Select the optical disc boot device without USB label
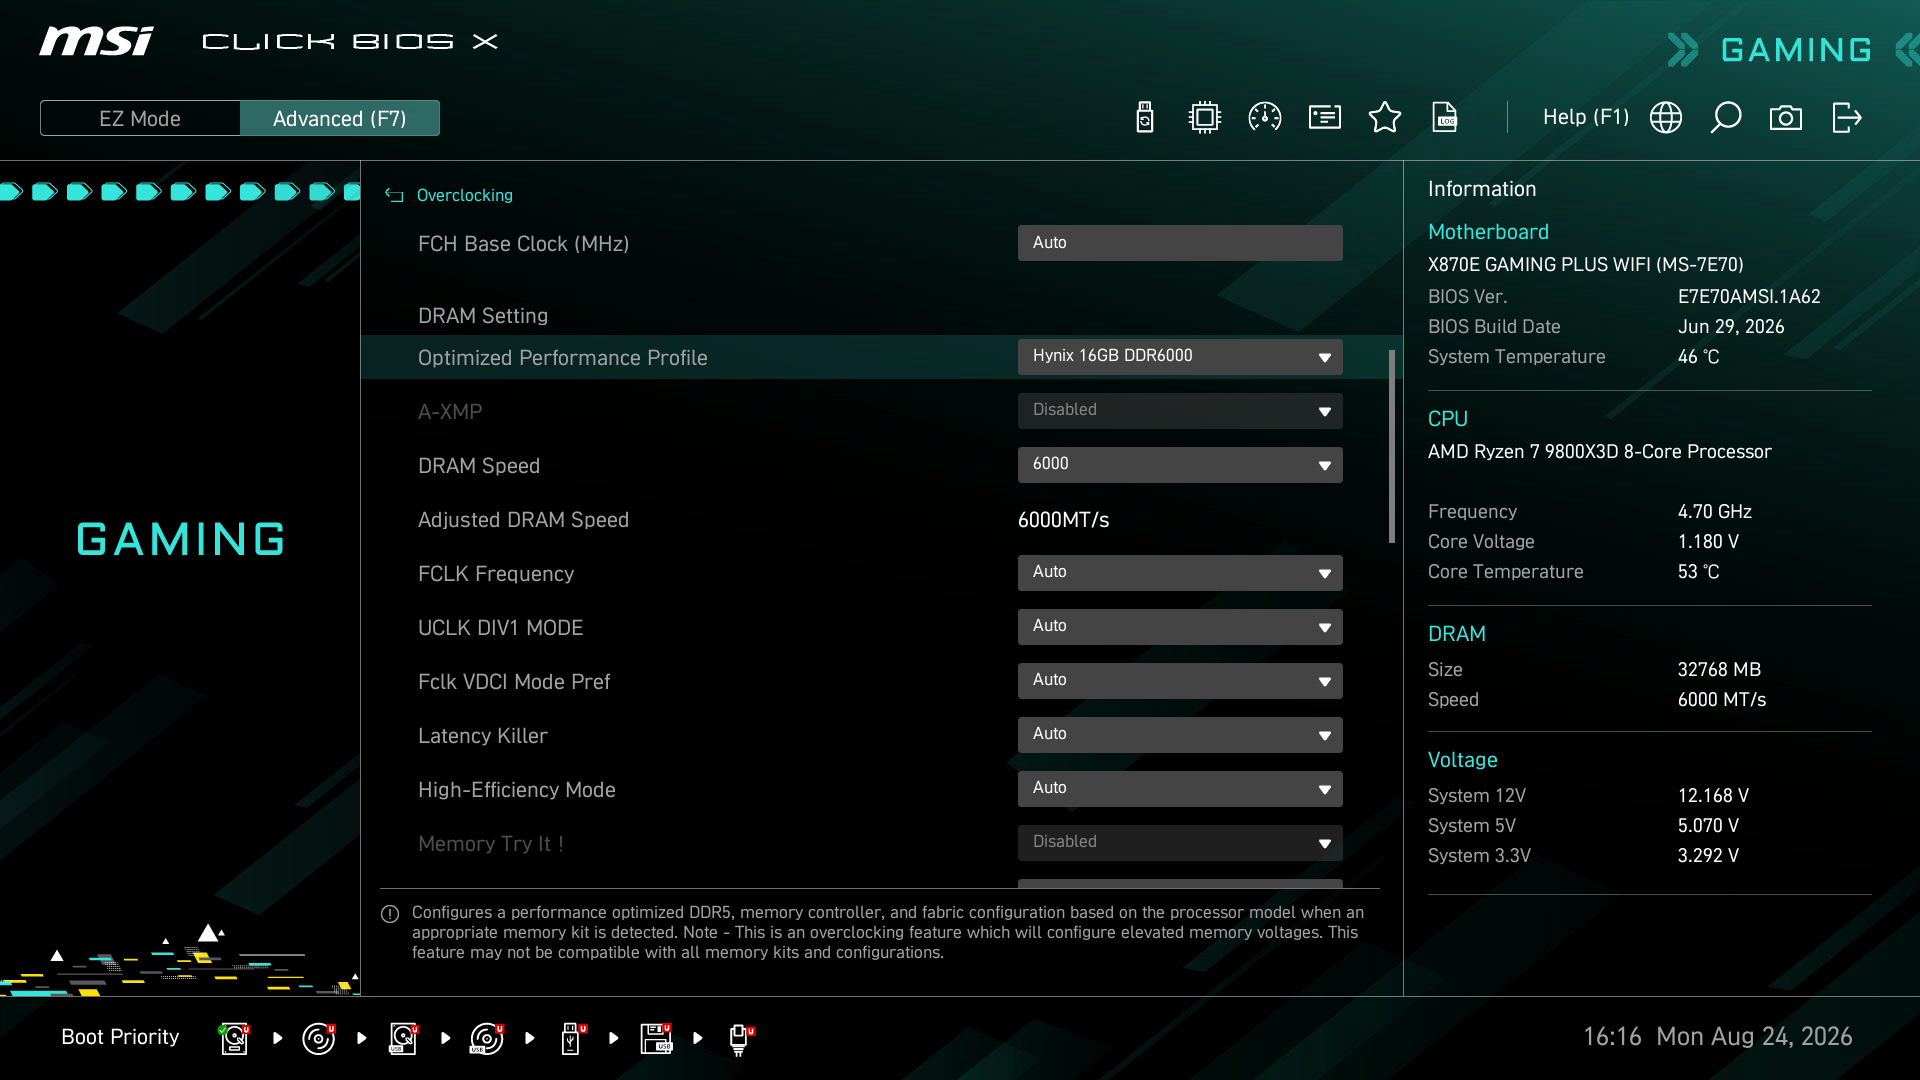Screen dimensions: 1920x1080 click(x=319, y=1038)
